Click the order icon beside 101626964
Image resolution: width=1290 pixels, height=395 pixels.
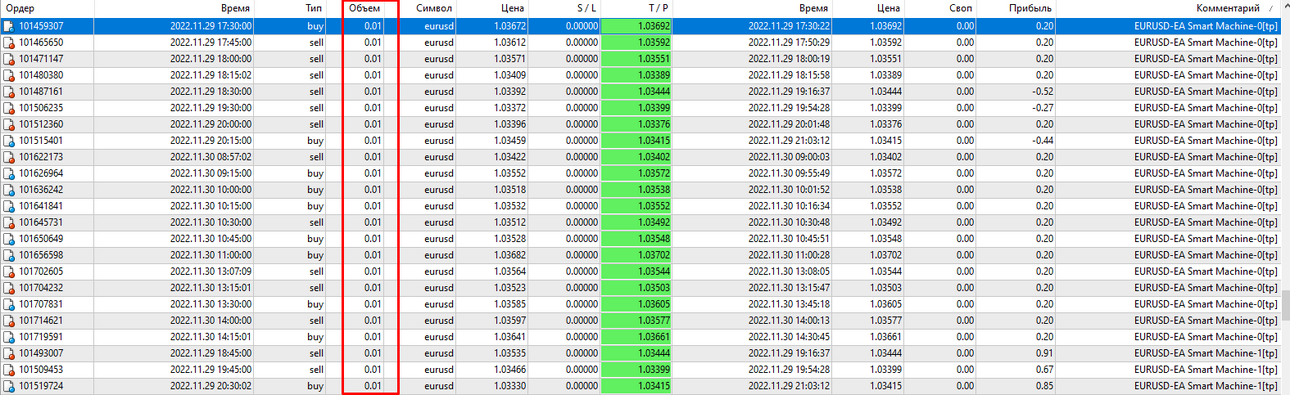click(x=9, y=173)
